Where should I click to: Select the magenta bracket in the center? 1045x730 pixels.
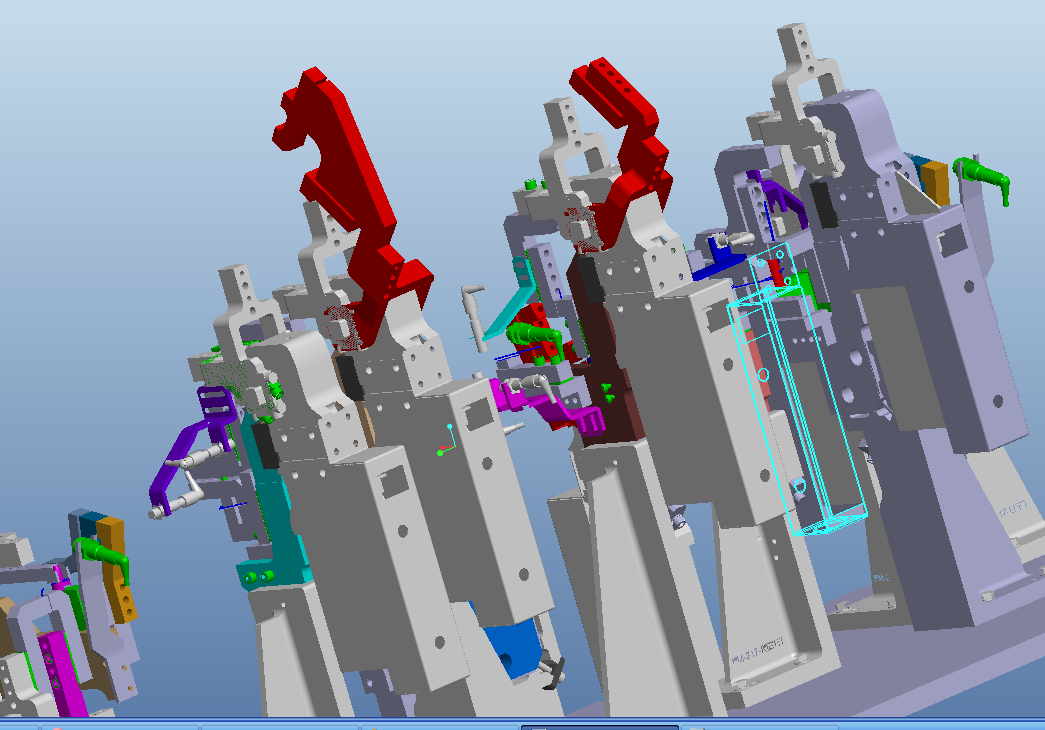(550, 407)
